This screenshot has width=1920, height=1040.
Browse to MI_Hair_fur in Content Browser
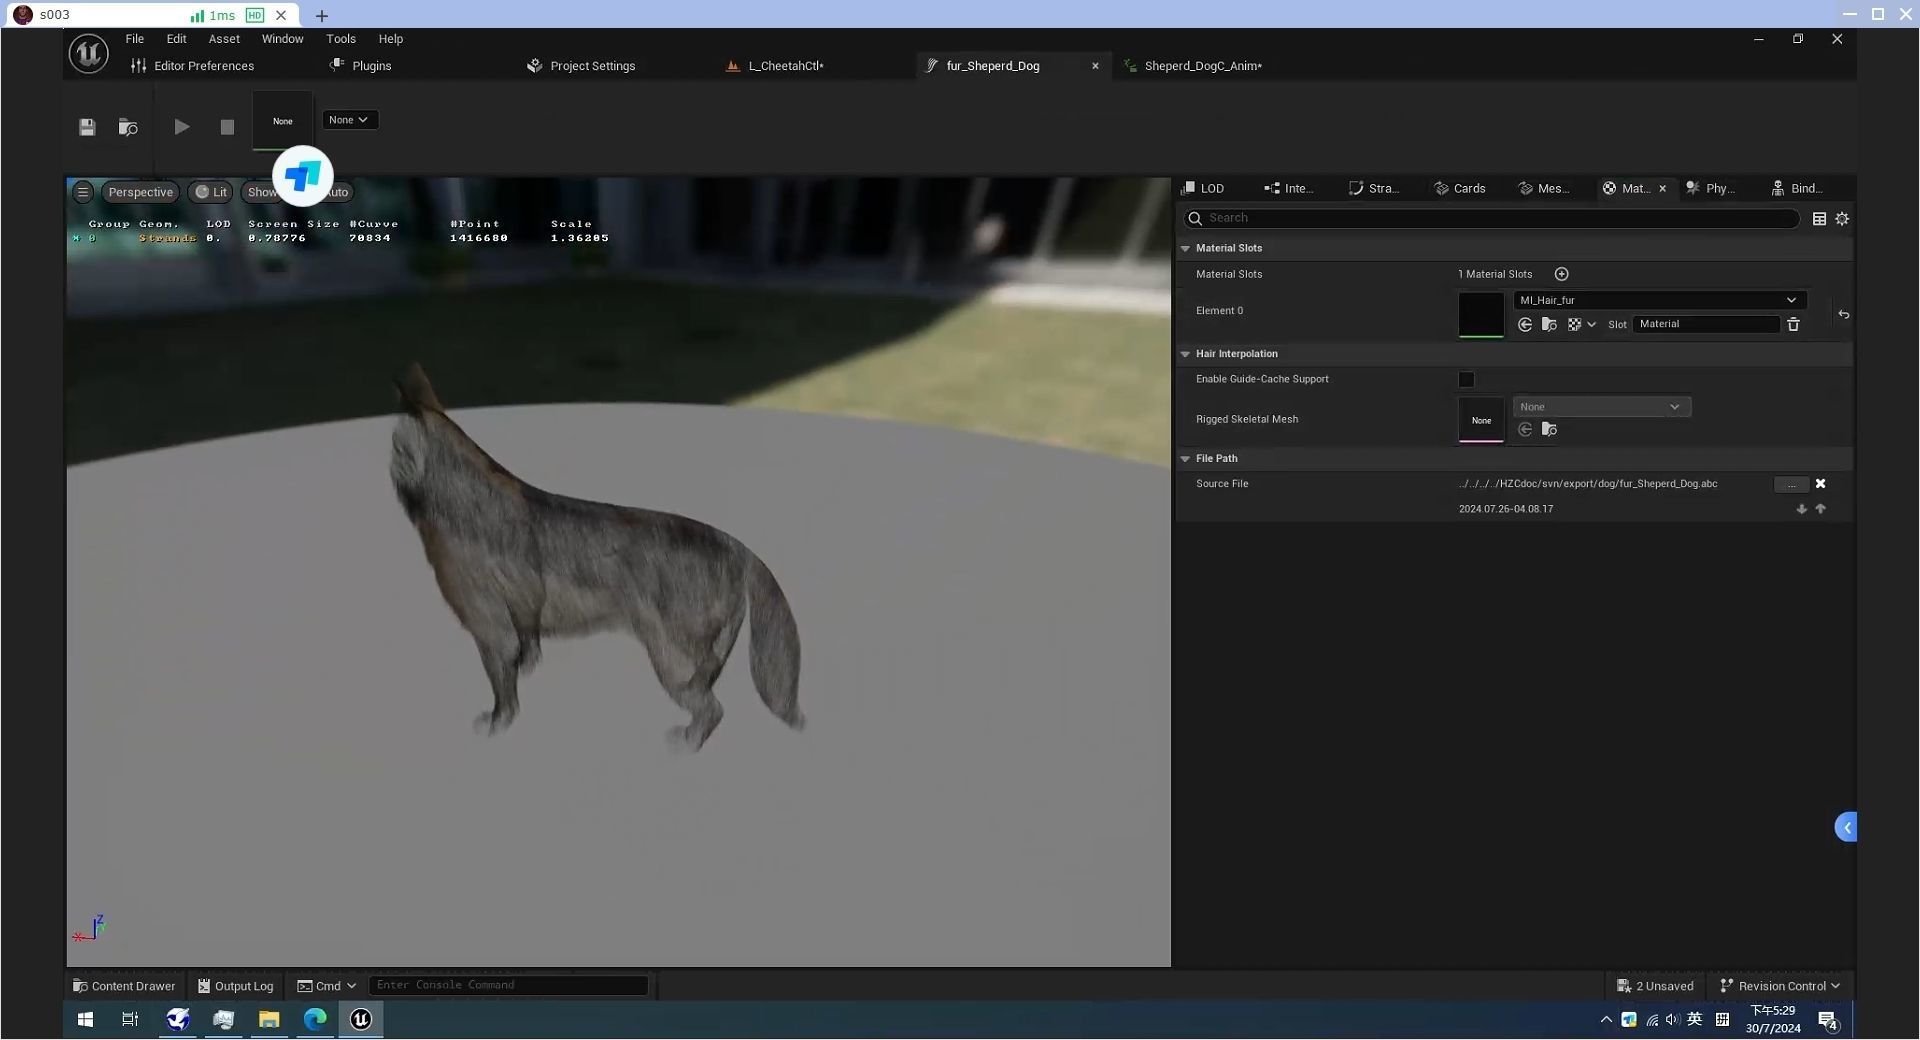click(x=1549, y=325)
